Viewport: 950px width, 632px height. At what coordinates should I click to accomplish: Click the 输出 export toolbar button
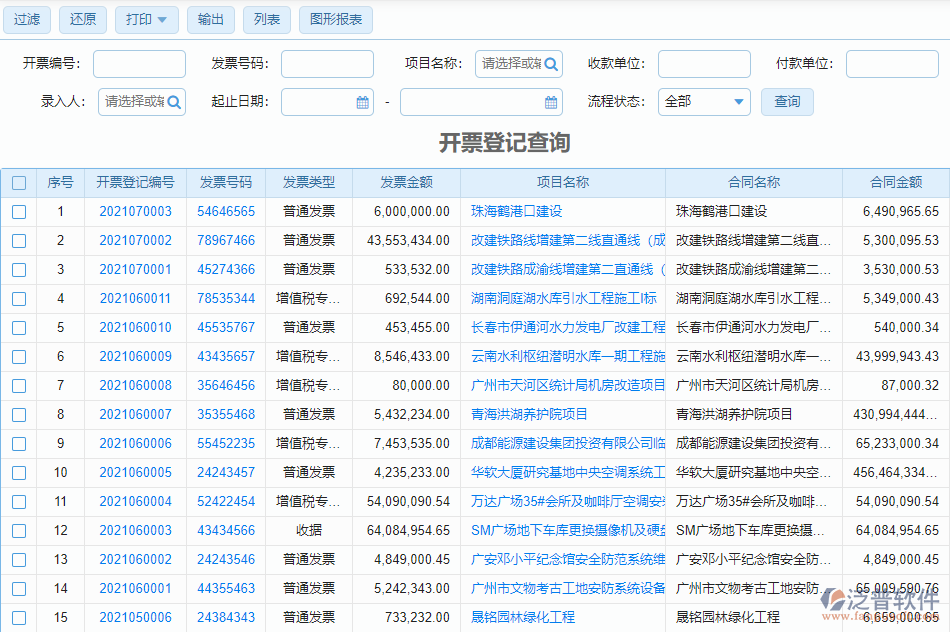coord(210,19)
